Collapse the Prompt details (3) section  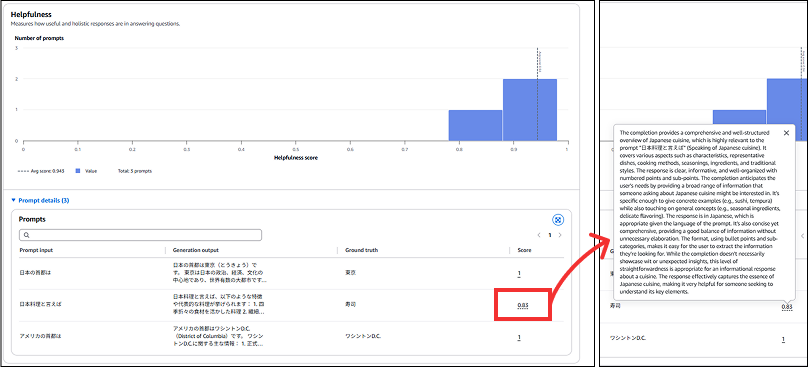point(40,201)
